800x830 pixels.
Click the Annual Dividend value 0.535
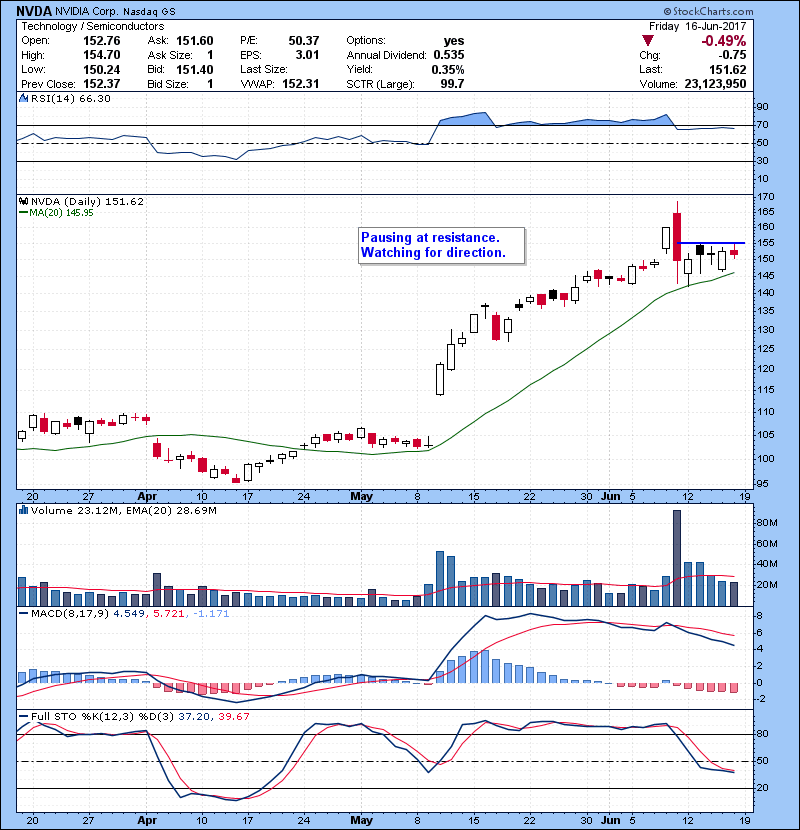click(449, 55)
